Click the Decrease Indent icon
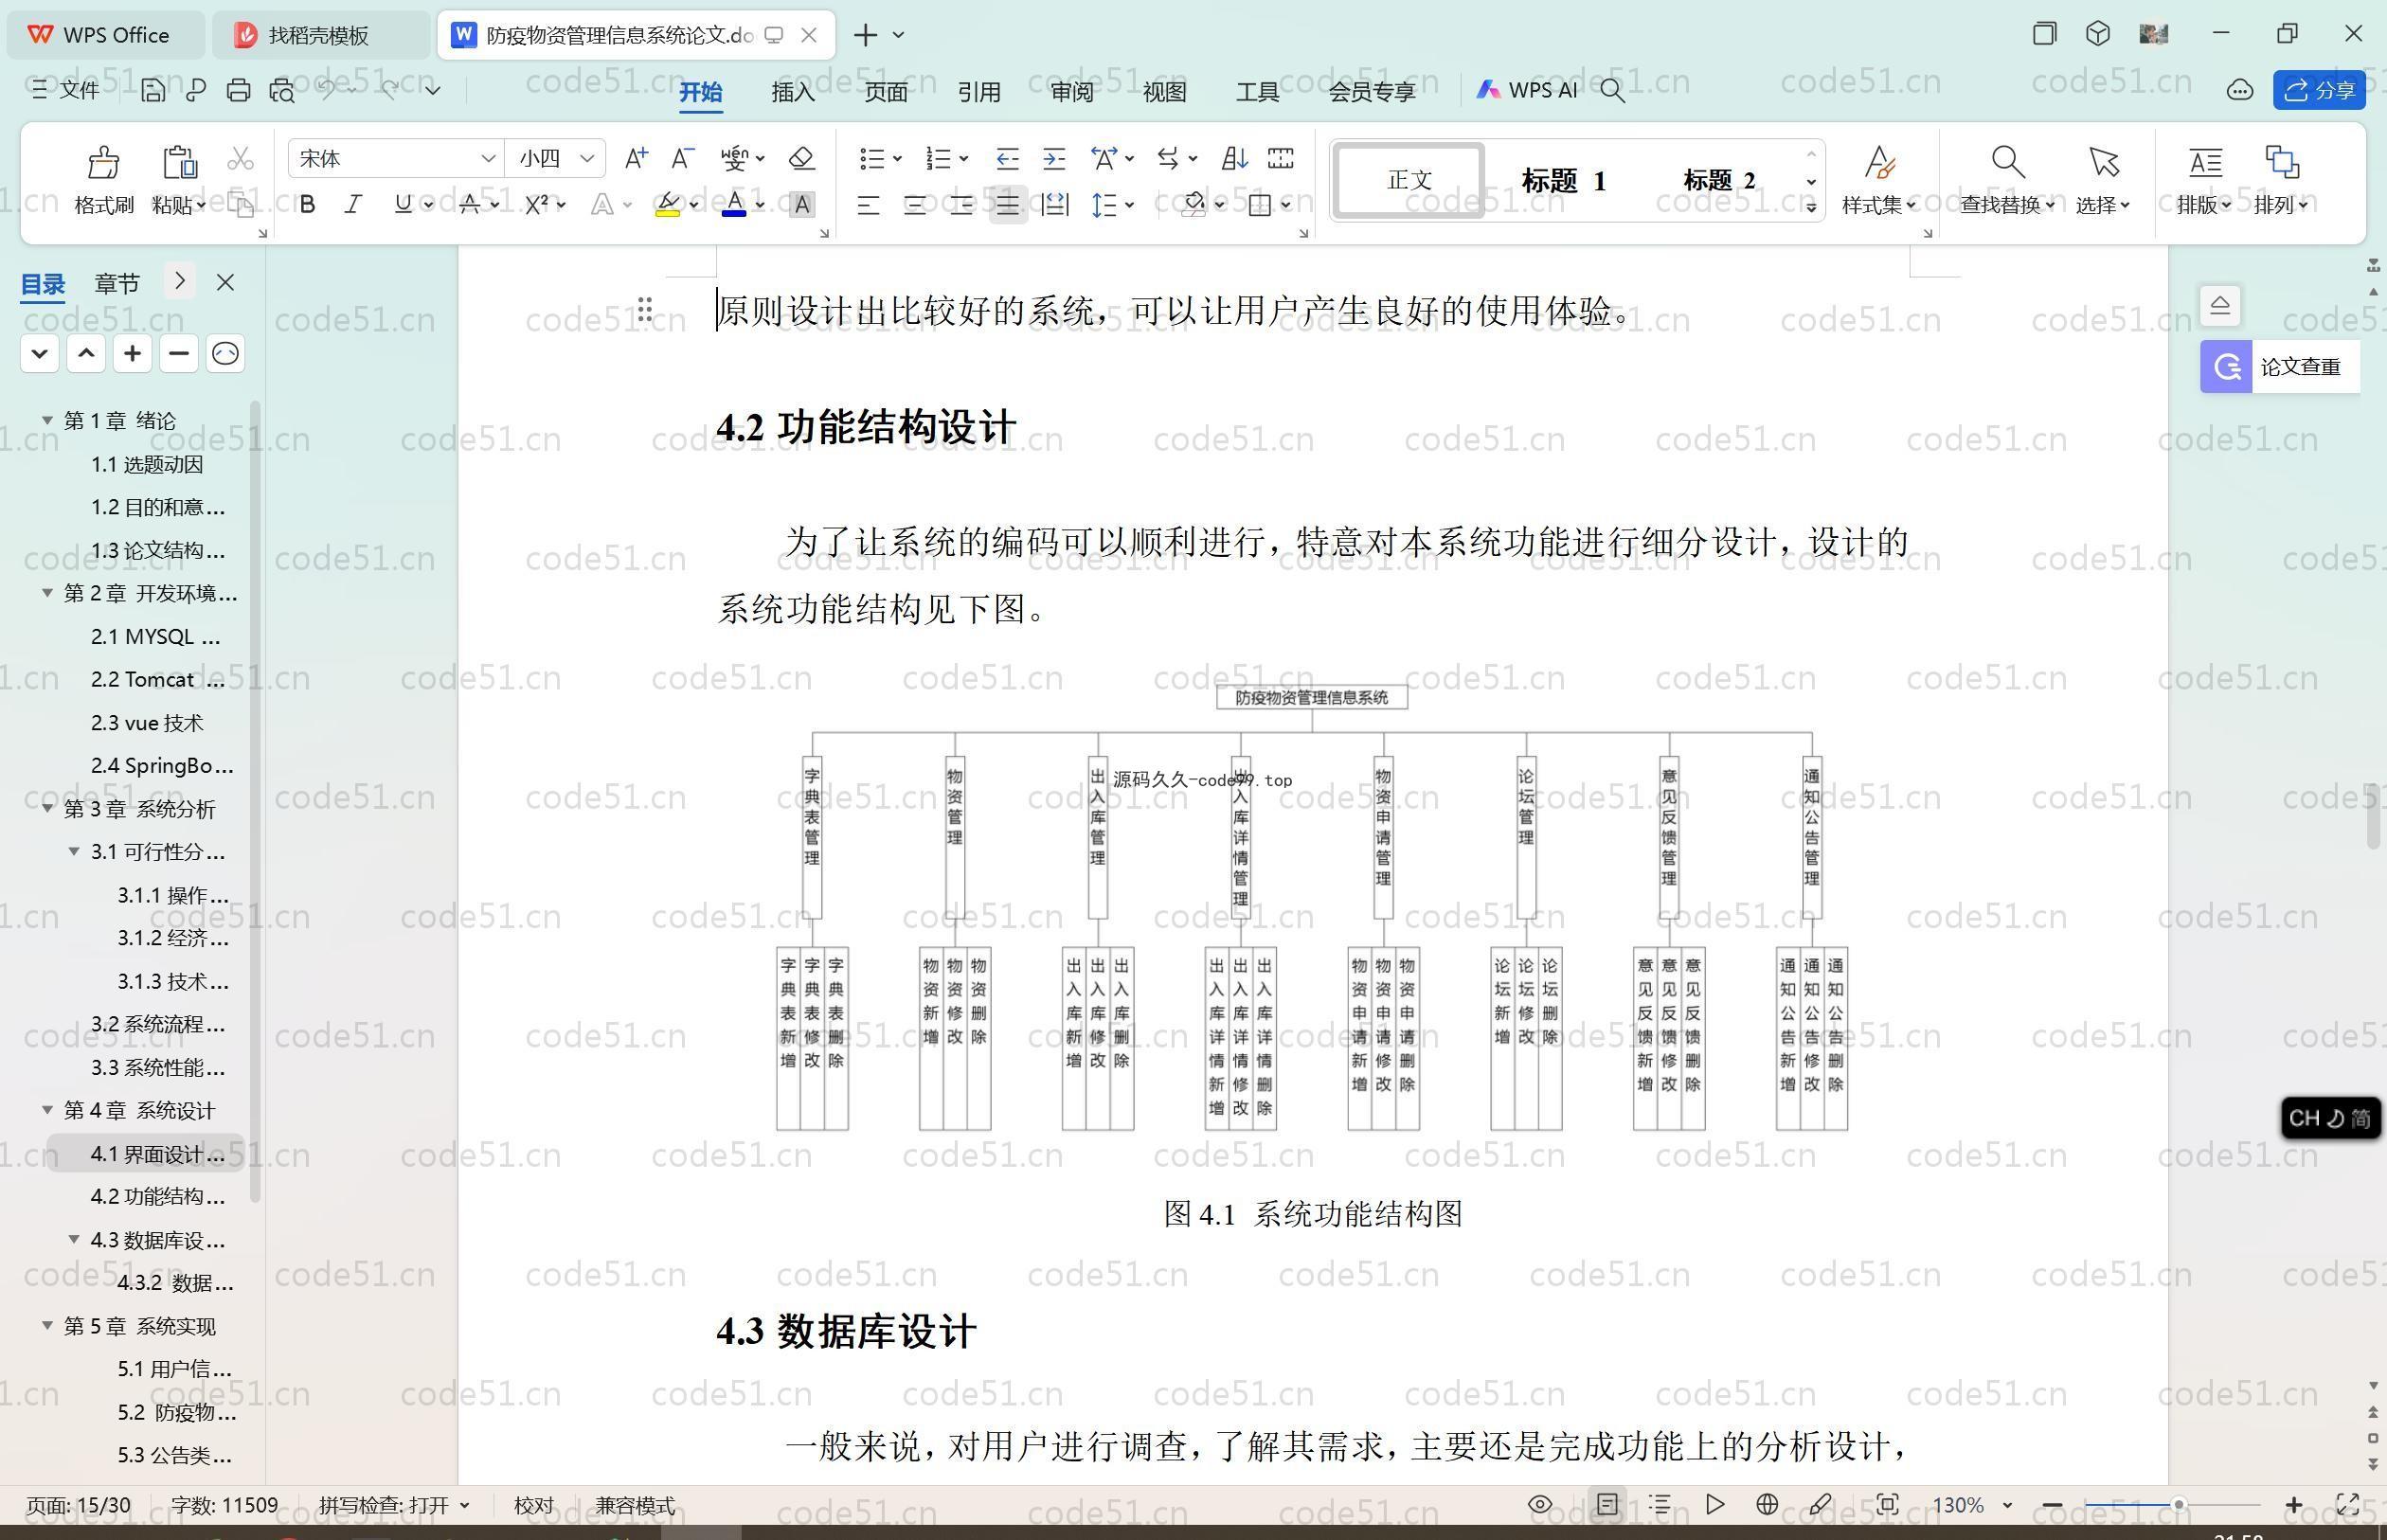The height and width of the screenshot is (1540, 2387). [1007, 158]
